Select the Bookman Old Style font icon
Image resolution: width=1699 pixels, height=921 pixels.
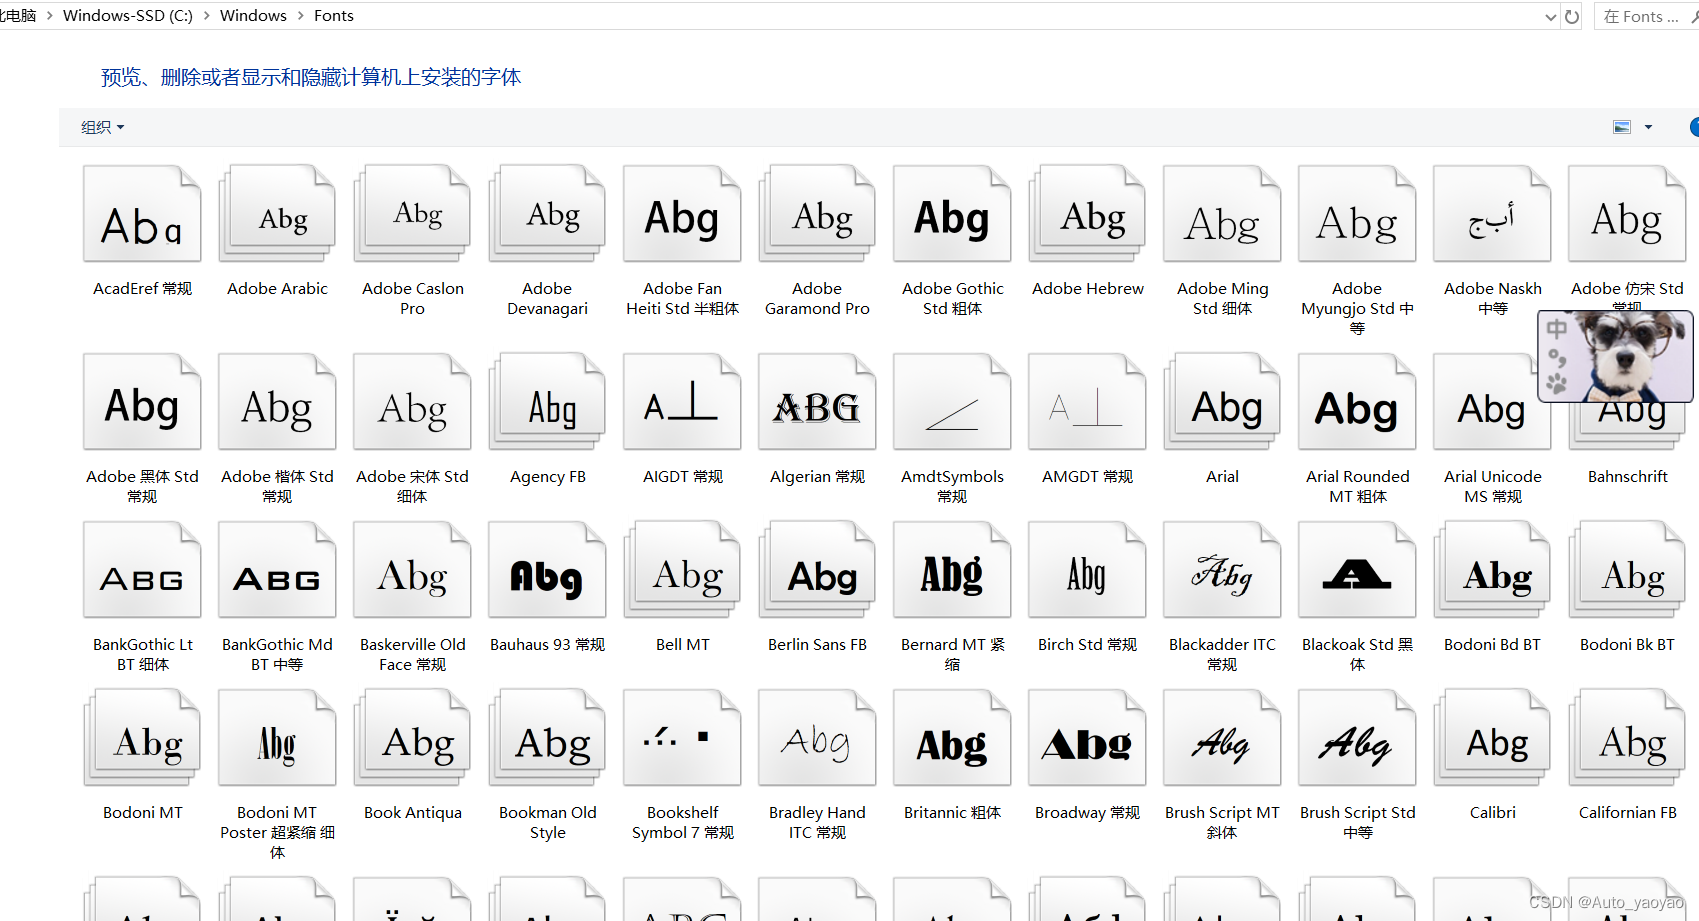[547, 738]
